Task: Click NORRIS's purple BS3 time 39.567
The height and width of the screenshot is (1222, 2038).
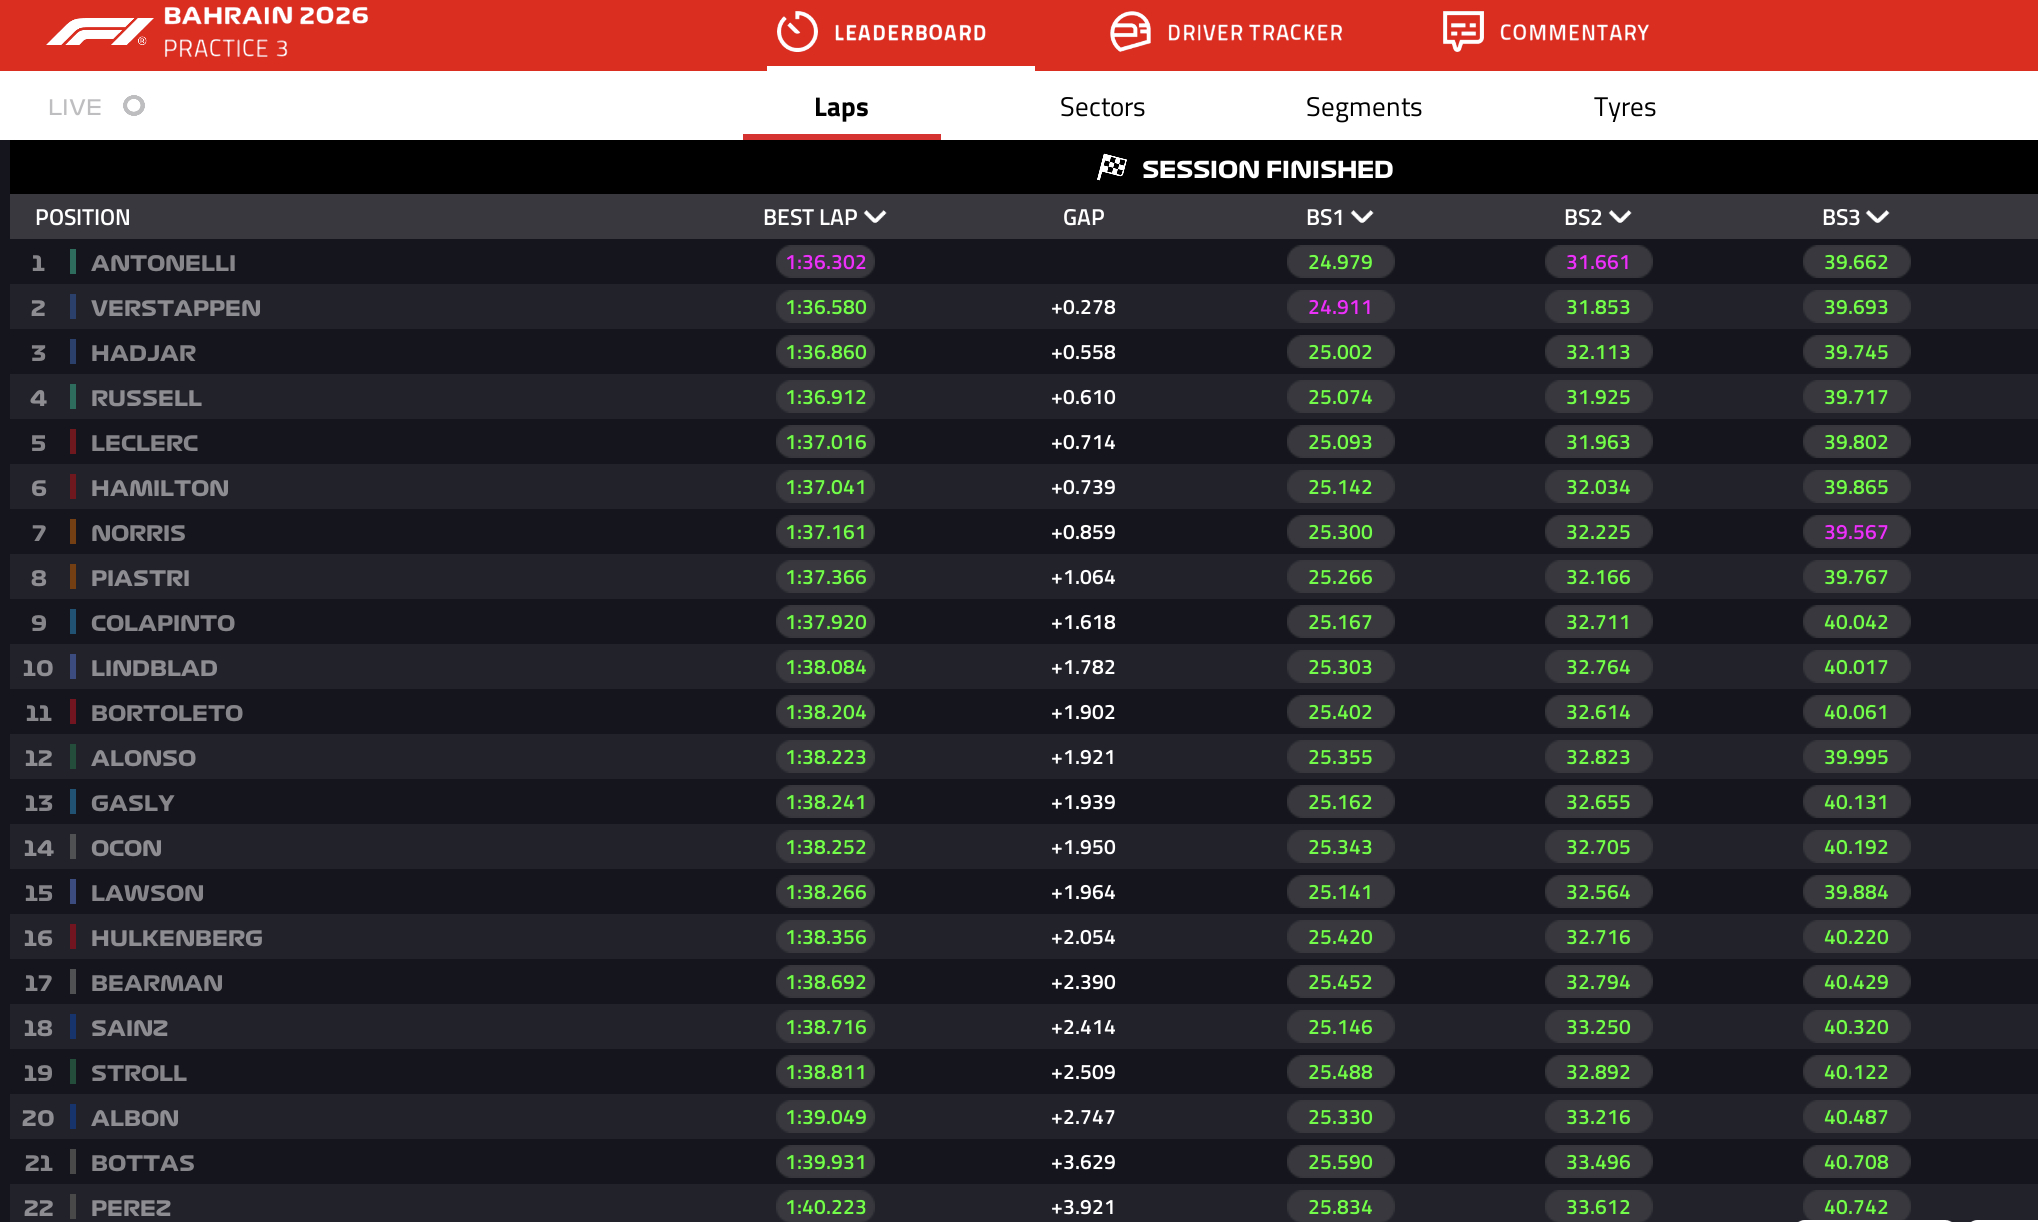Action: (1856, 532)
